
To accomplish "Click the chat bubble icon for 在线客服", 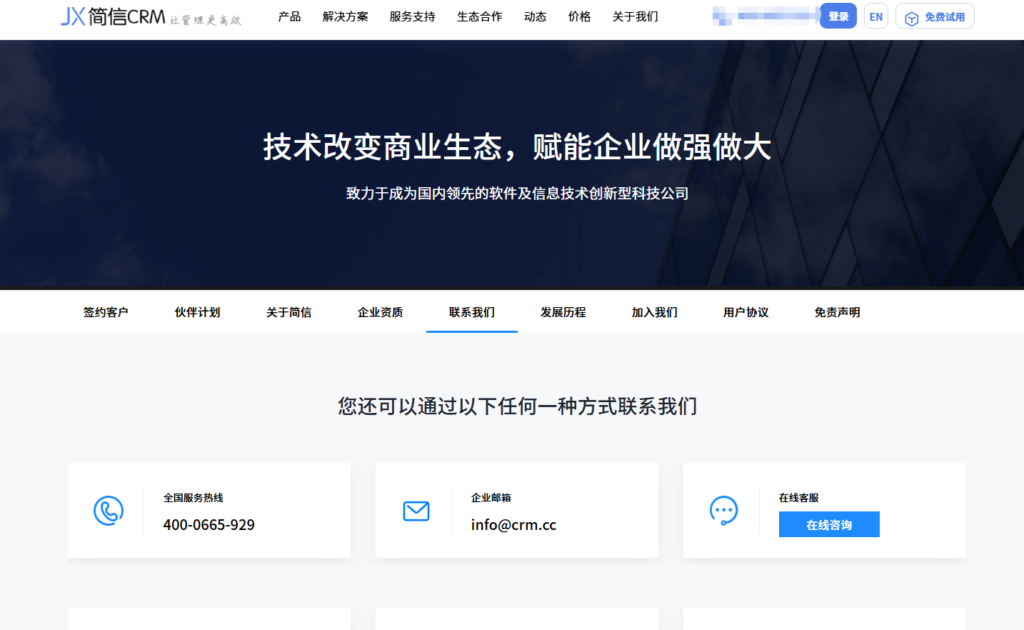I will 723,510.
